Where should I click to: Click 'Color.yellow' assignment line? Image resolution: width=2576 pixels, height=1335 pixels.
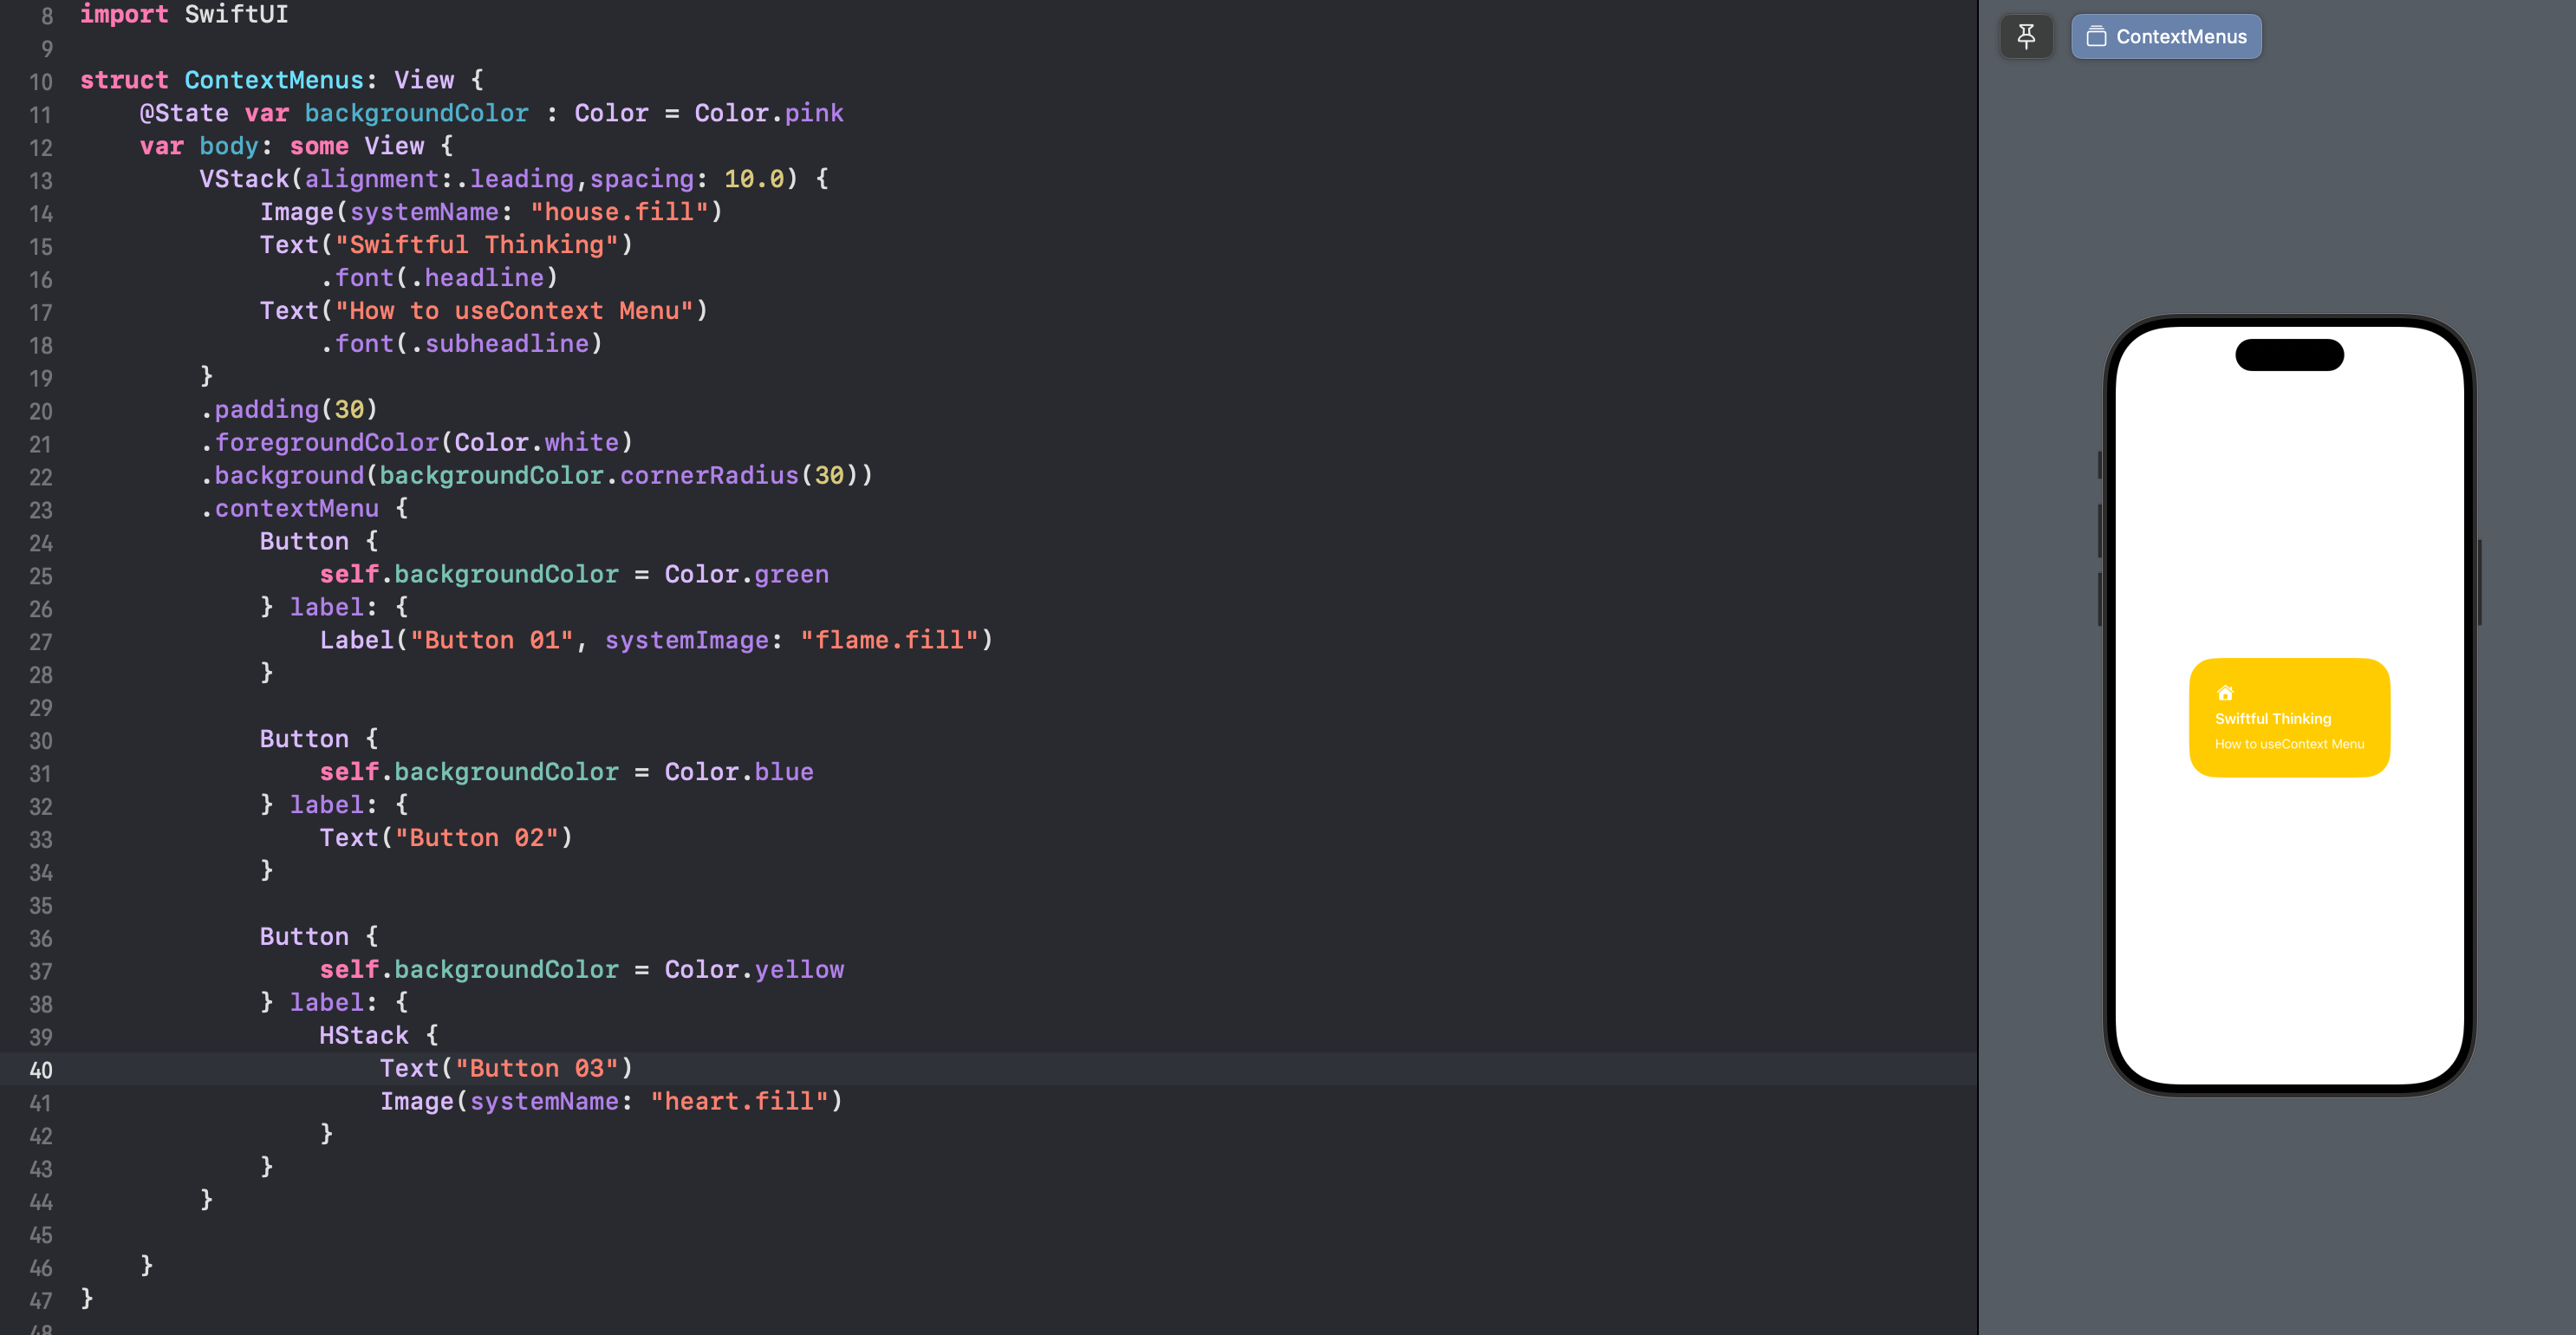582,970
